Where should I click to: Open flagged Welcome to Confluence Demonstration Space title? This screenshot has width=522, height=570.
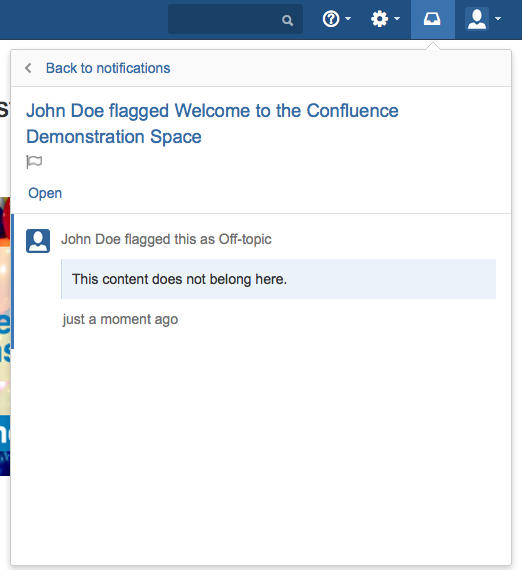click(212, 124)
